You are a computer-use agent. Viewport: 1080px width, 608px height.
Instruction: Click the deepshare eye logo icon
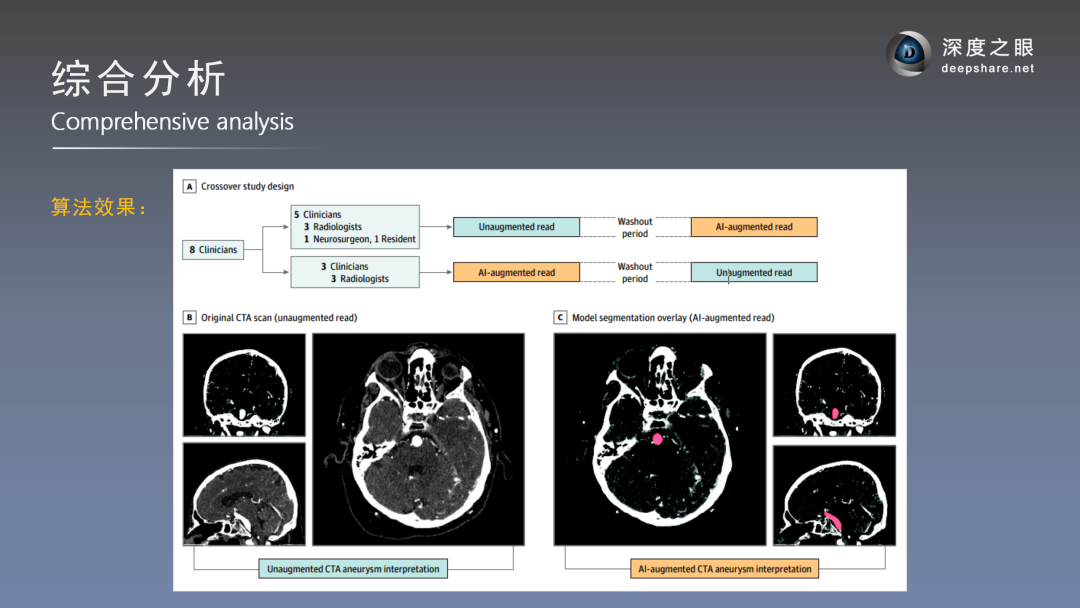908,54
